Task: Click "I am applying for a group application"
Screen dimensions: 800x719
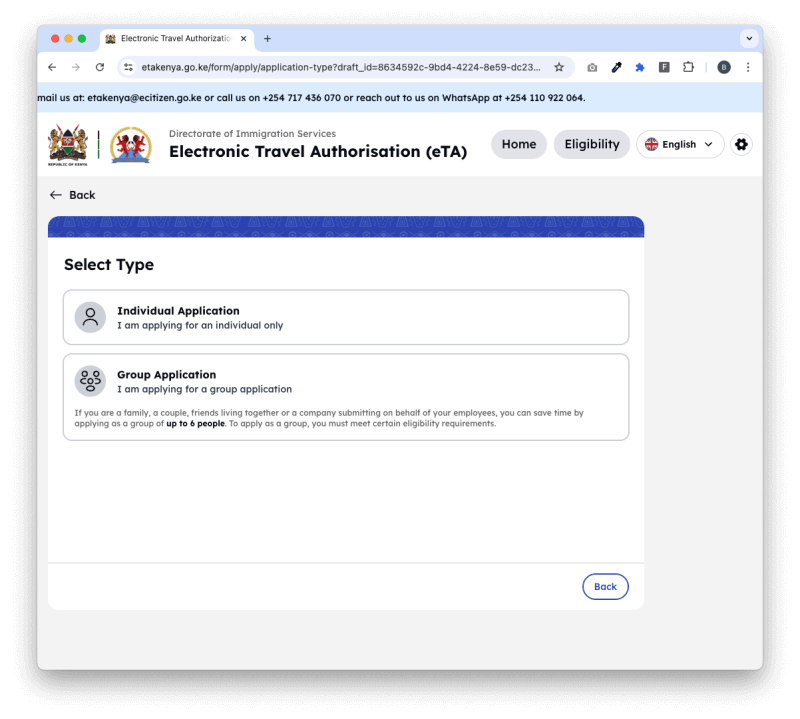Action: tap(205, 389)
